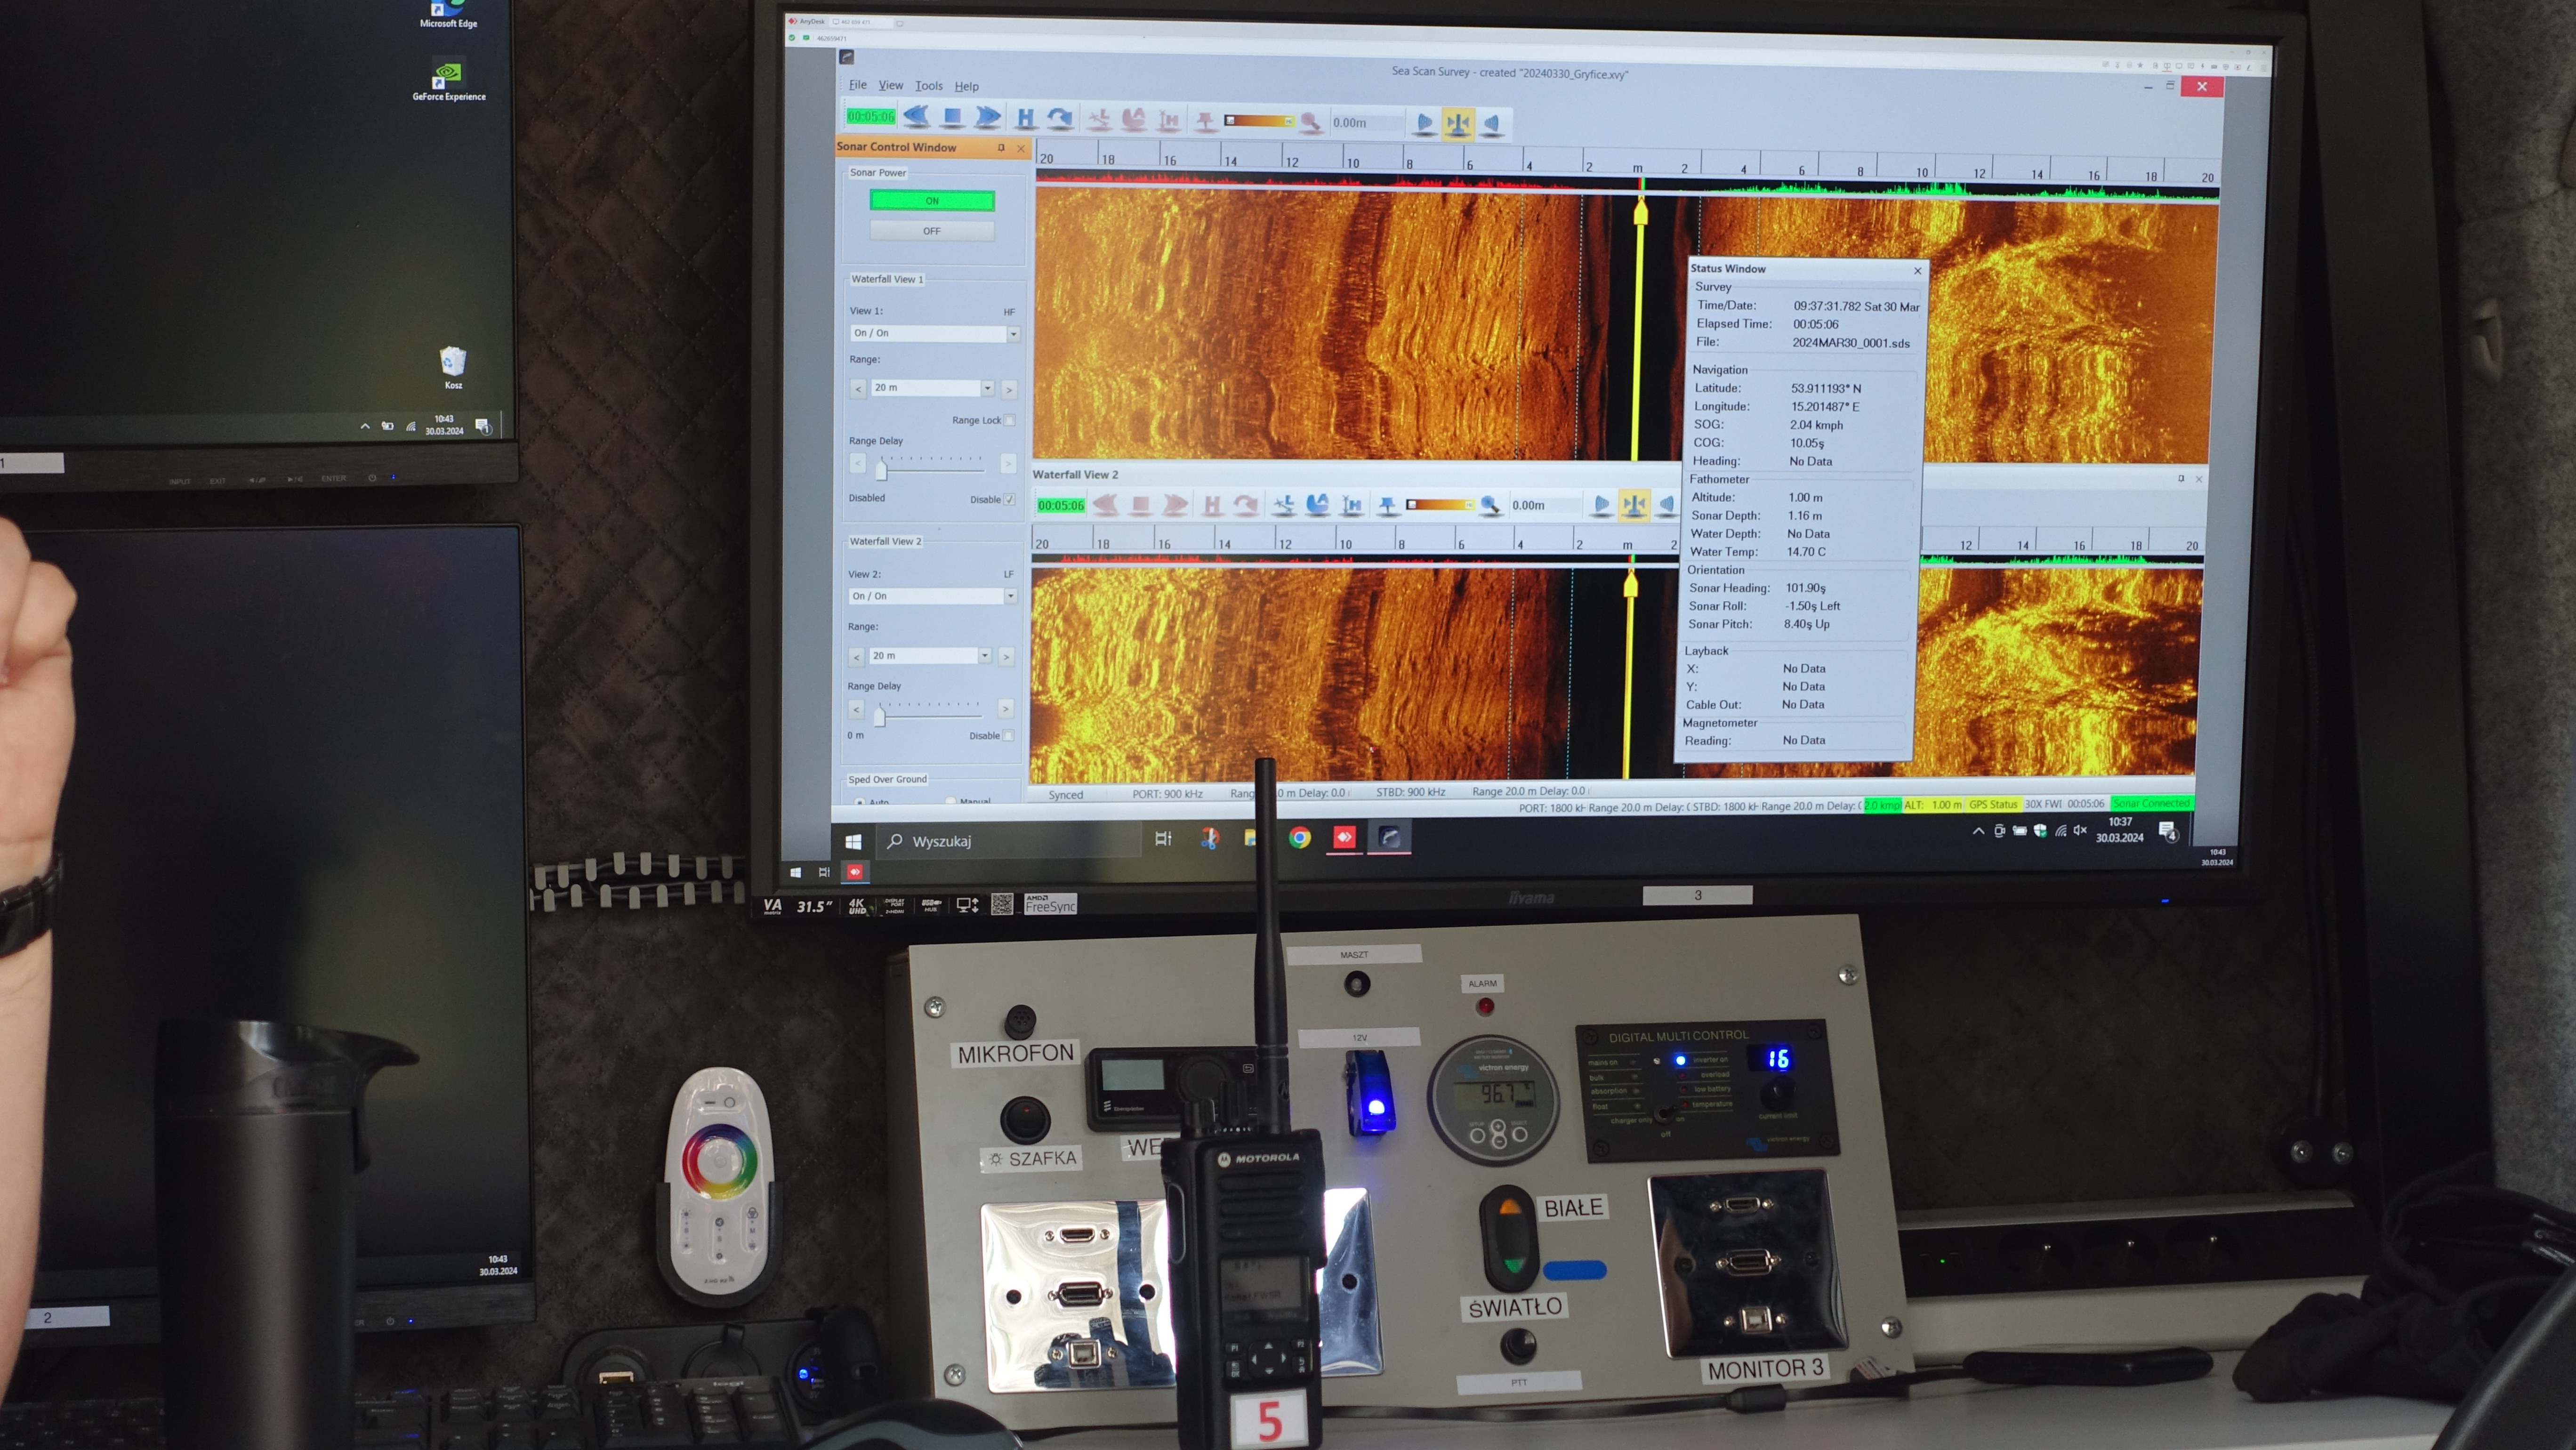Click the starboard-side channel icon in top toolbar

point(1492,124)
